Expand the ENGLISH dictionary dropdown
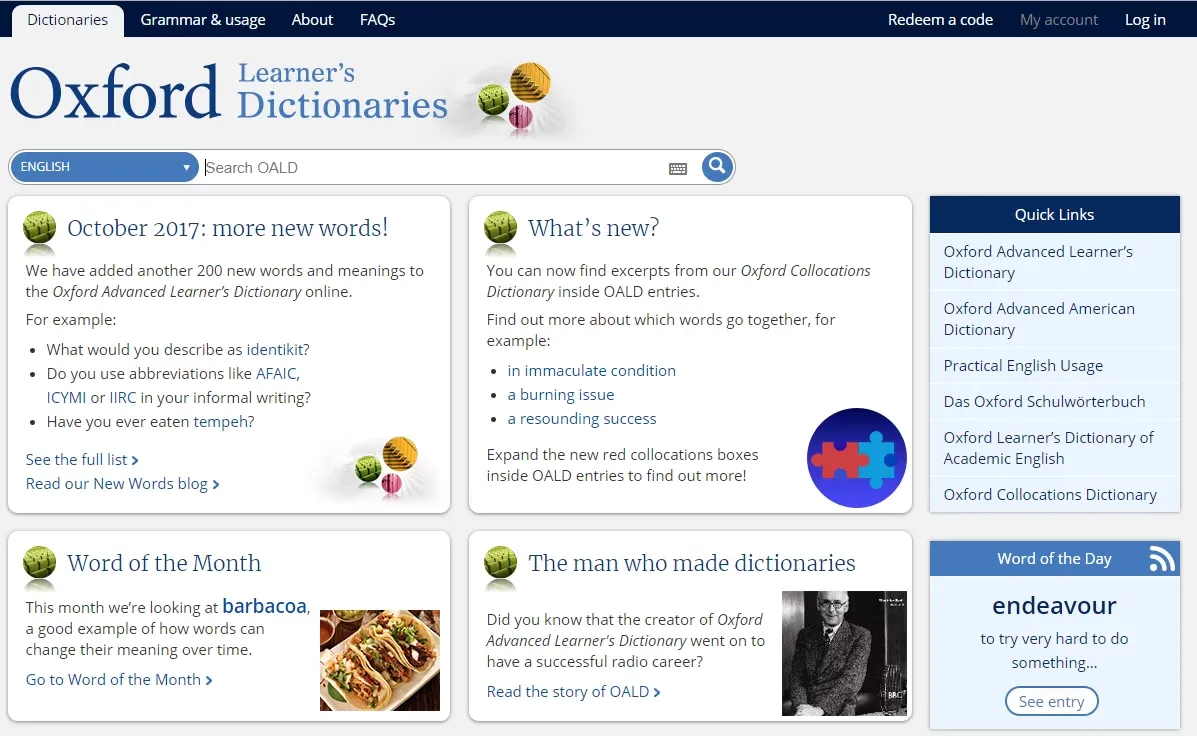Screen dimensions: 1197x736 (105, 167)
